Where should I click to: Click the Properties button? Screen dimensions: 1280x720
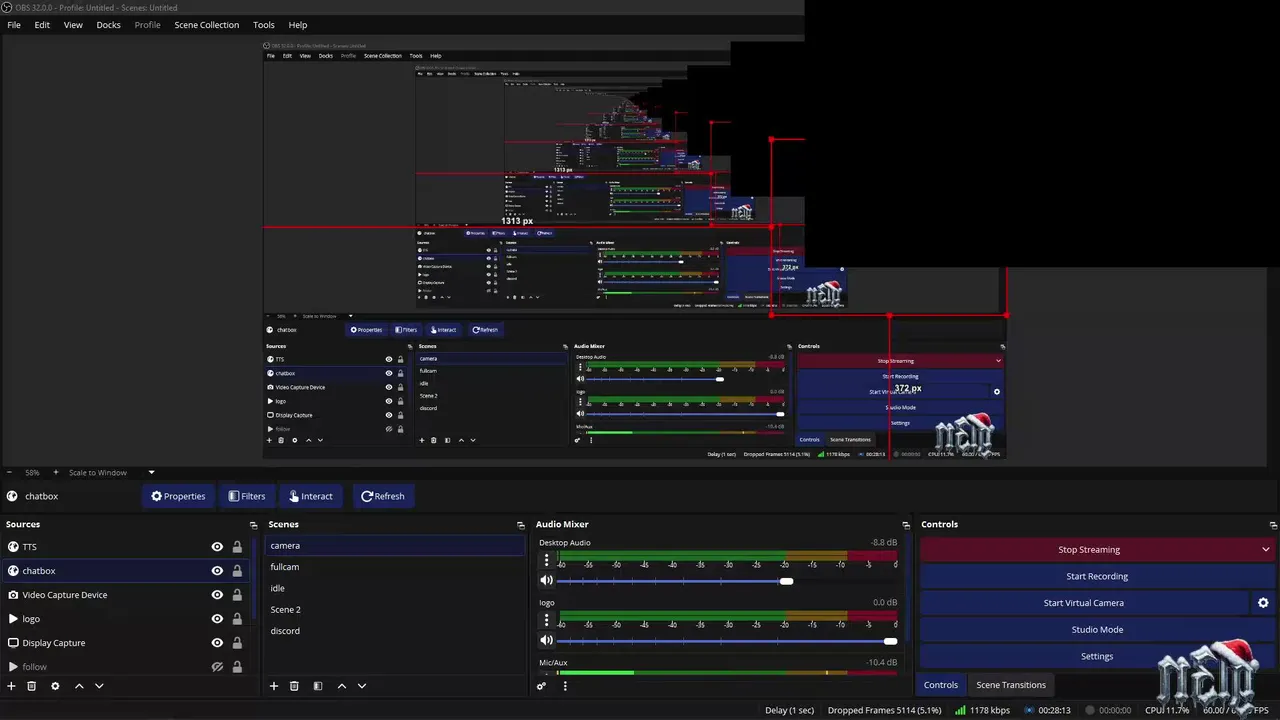(x=178, y=496)
